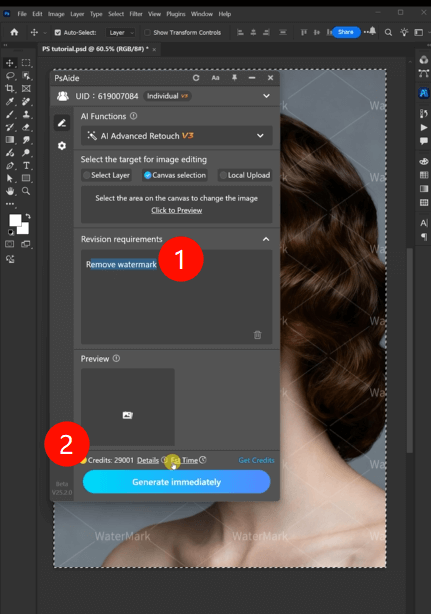Select the Gradient tool
Viewport: 431px width, 614px height.
pos(9,140)
